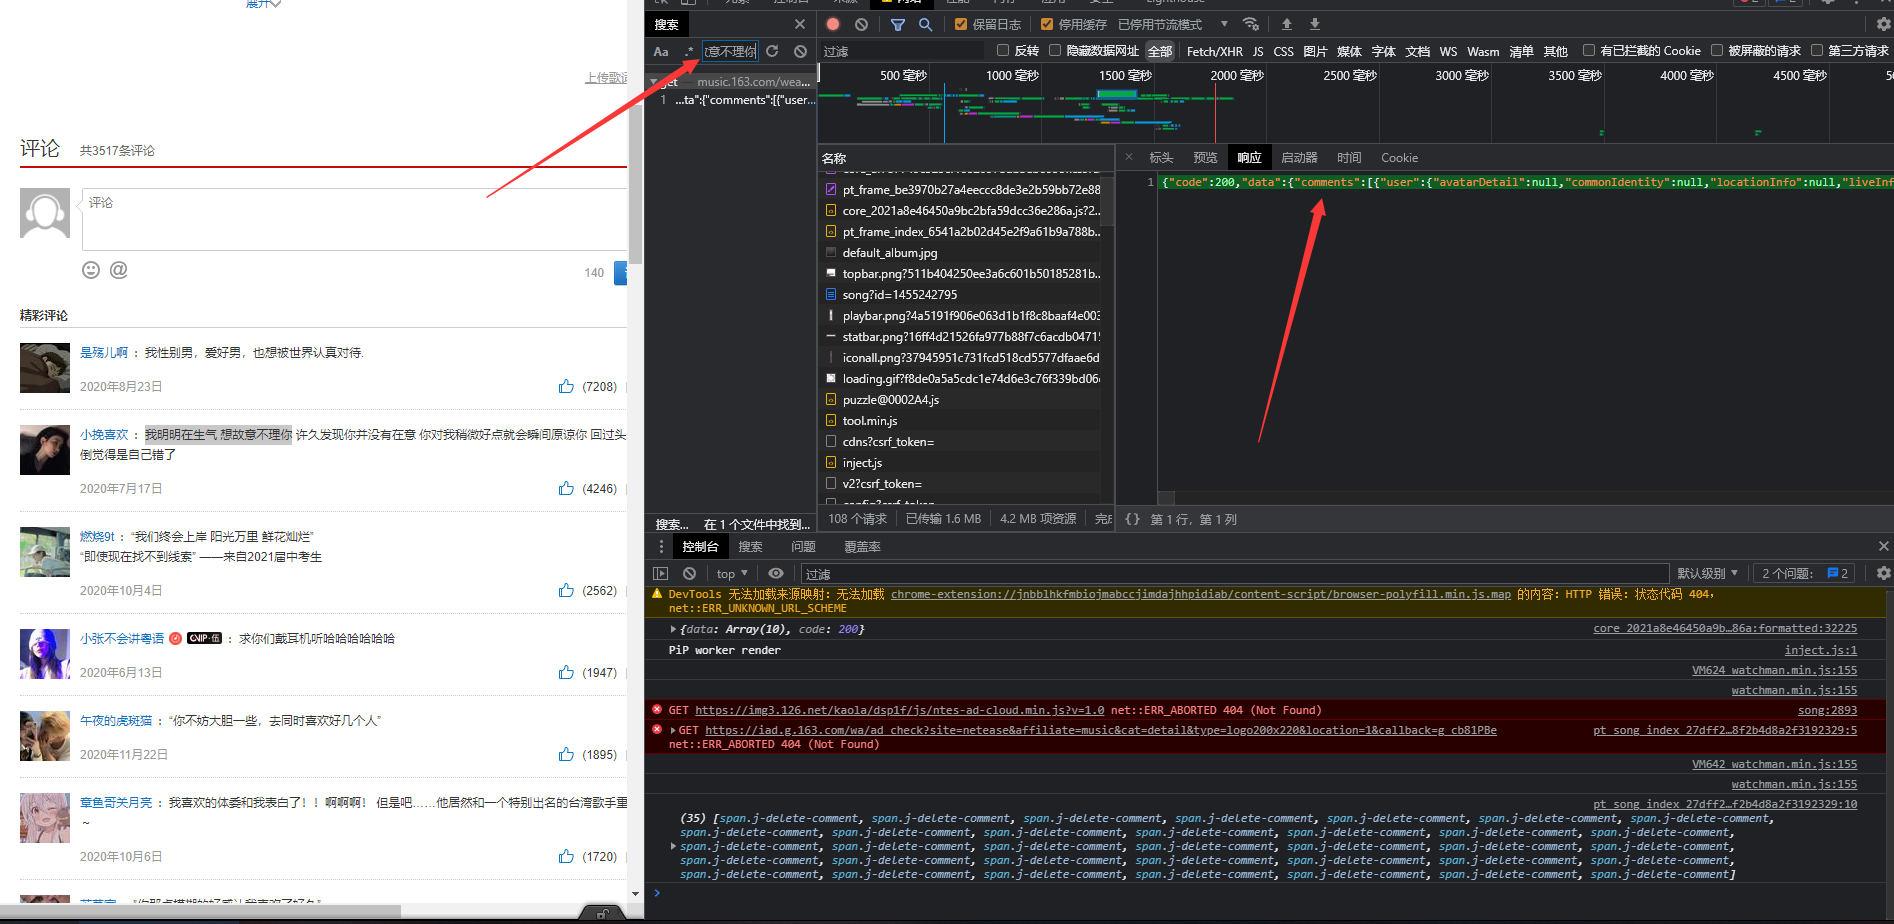Screen dimensions: 1894x924
Task: Import HAR file with upload arrow
Action: (1287, 24)
